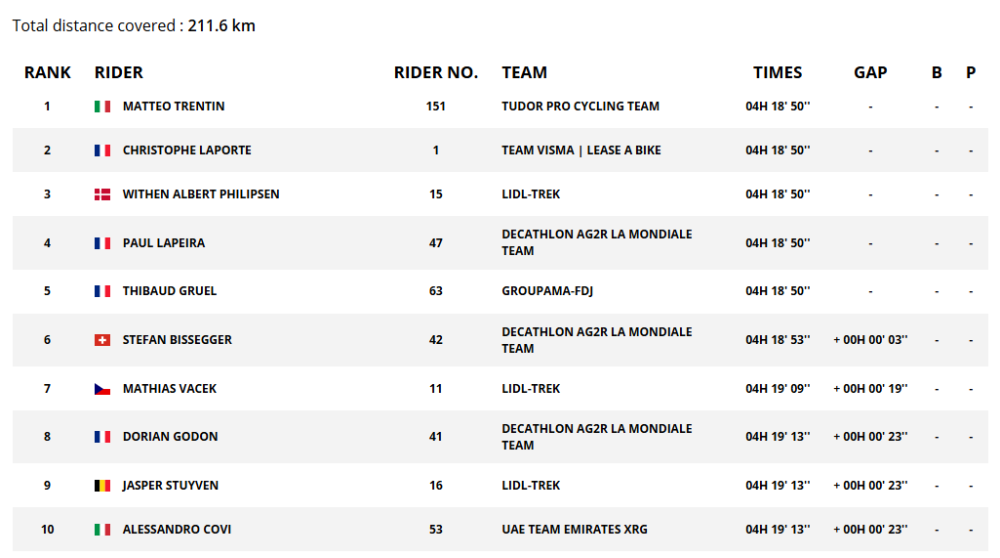Click the French flag beside Christophe Laporte
The image size is (1000, 558).
102,150
